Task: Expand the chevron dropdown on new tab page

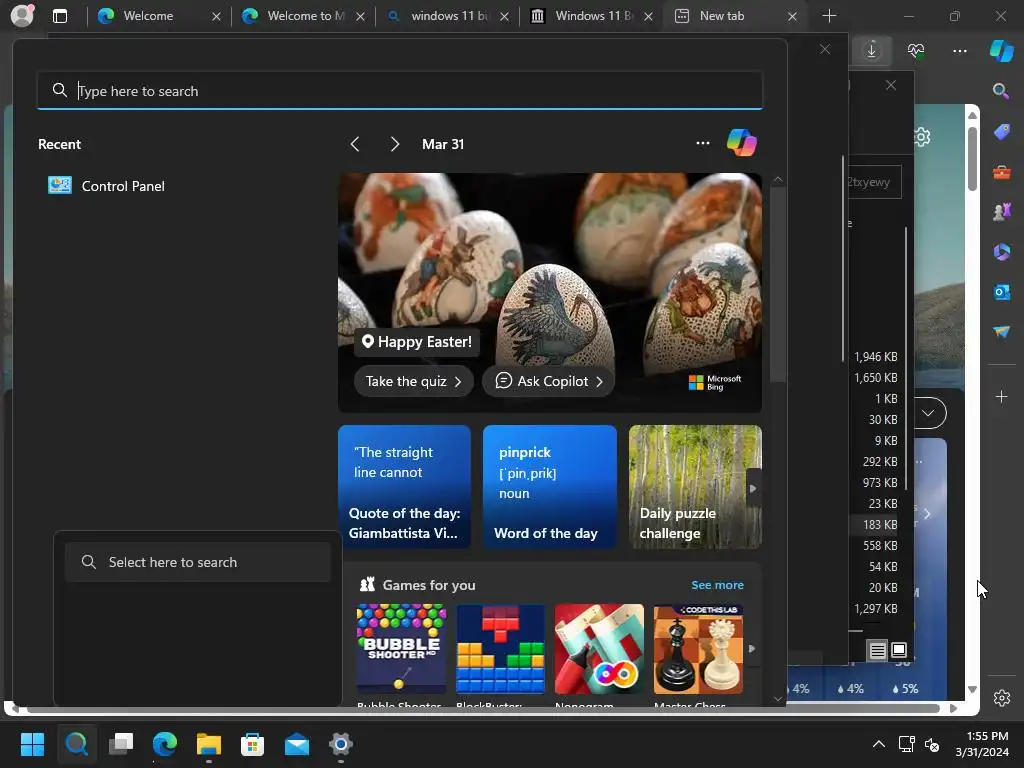Action: click(928, 413)
